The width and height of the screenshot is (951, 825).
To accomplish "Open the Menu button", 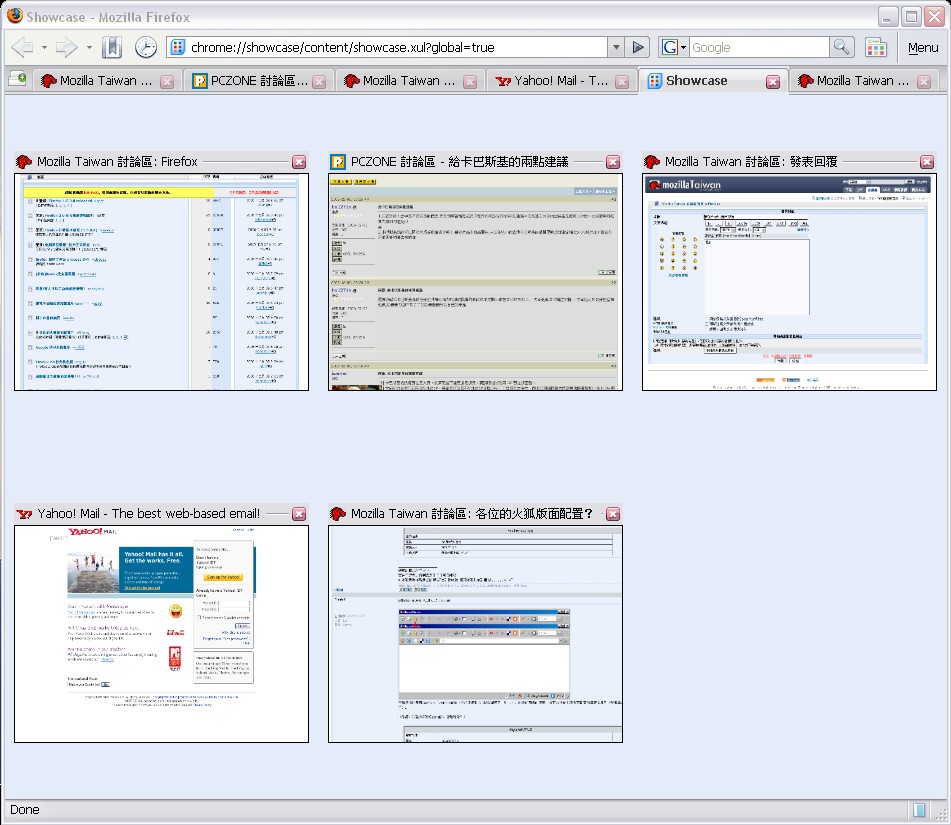I will coord(922,47).
